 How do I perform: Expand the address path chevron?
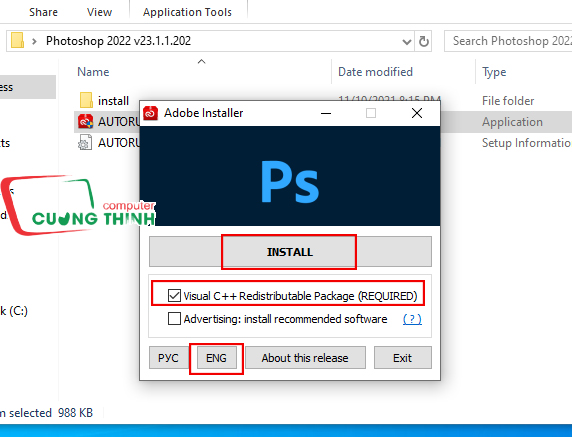[34, 41]
